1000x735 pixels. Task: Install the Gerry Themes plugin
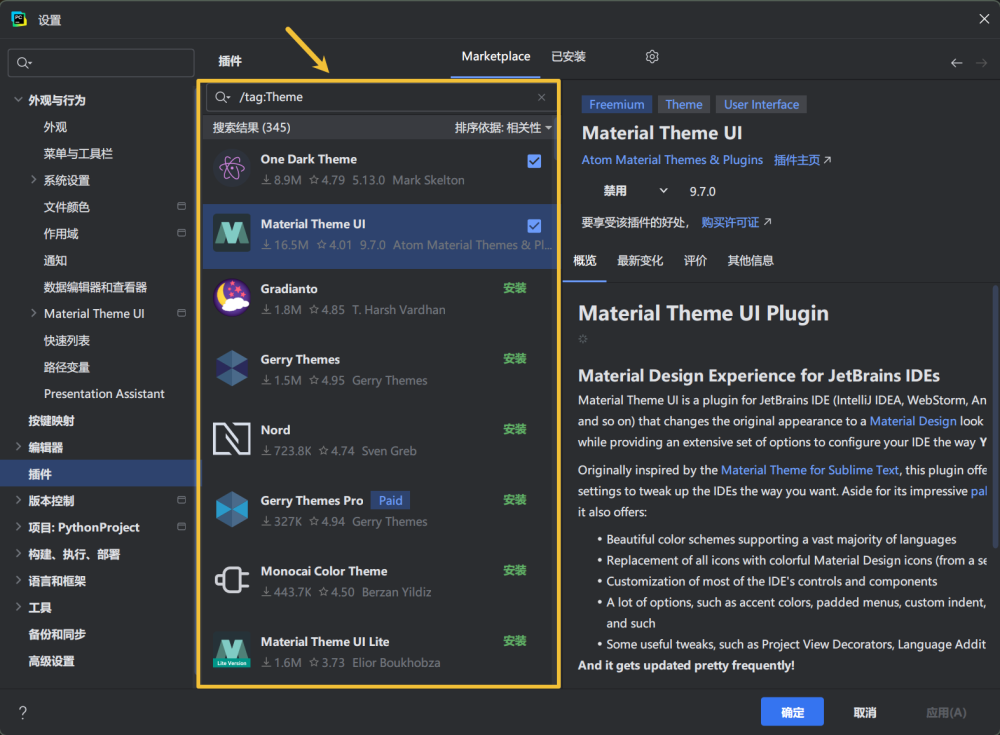(514, 359)
